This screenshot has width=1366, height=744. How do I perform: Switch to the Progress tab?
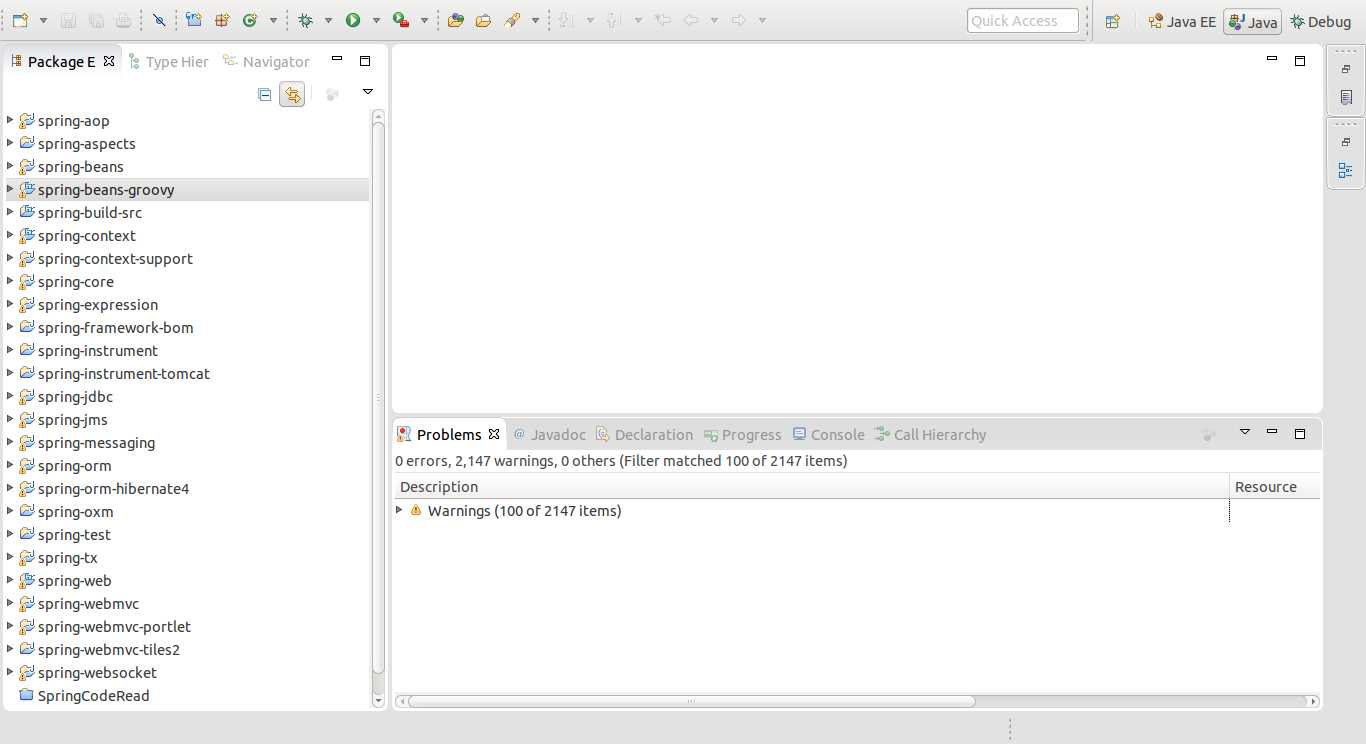click(x=742, y=435)
